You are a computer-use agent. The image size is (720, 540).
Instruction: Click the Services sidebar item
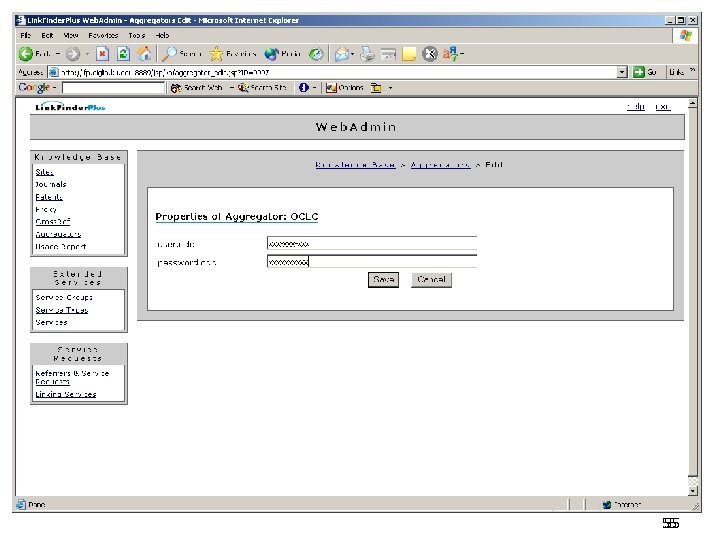coord(51,323)
